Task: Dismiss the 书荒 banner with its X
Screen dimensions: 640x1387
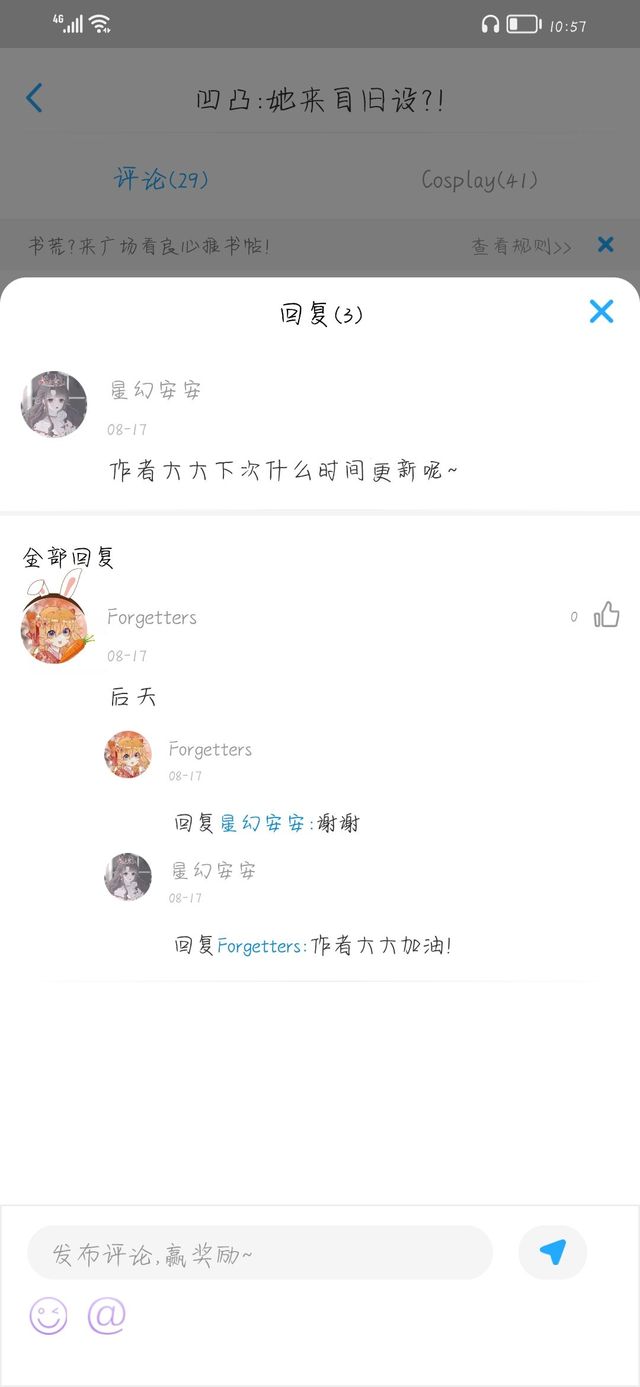Action: click(x=605, y=244)
